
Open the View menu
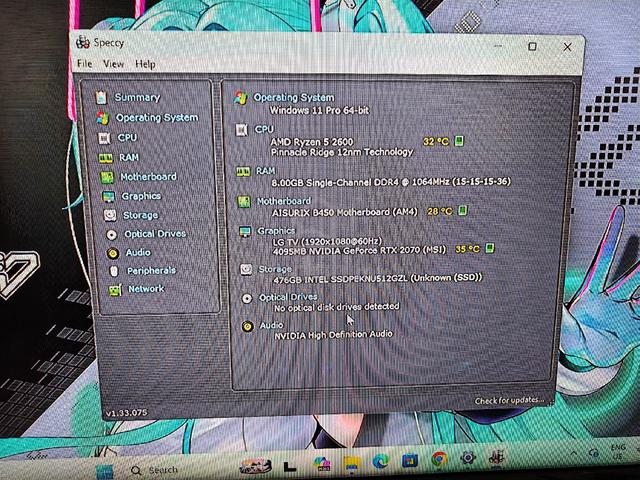(x=113, y=64)
